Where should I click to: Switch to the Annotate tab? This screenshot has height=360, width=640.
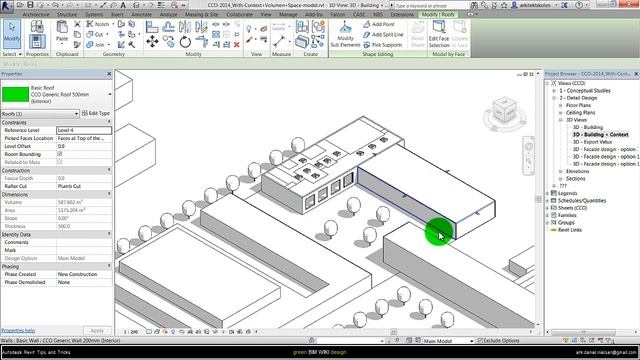[x=141, y=14]
